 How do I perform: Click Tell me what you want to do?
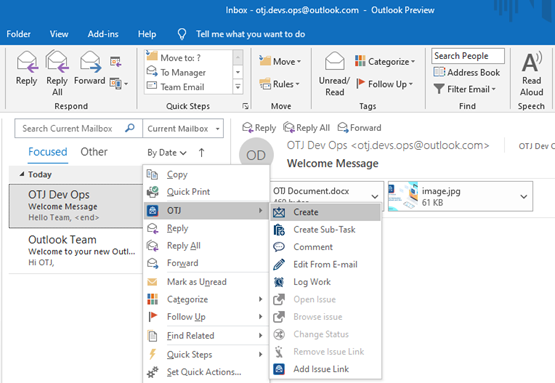[251, 34]
